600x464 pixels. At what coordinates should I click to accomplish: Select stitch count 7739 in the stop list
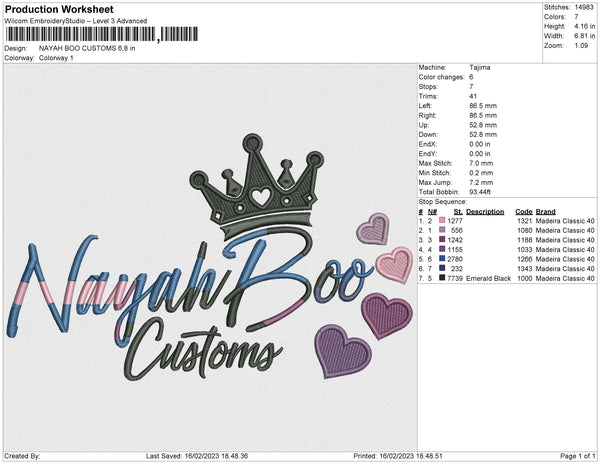click(455, 278)
